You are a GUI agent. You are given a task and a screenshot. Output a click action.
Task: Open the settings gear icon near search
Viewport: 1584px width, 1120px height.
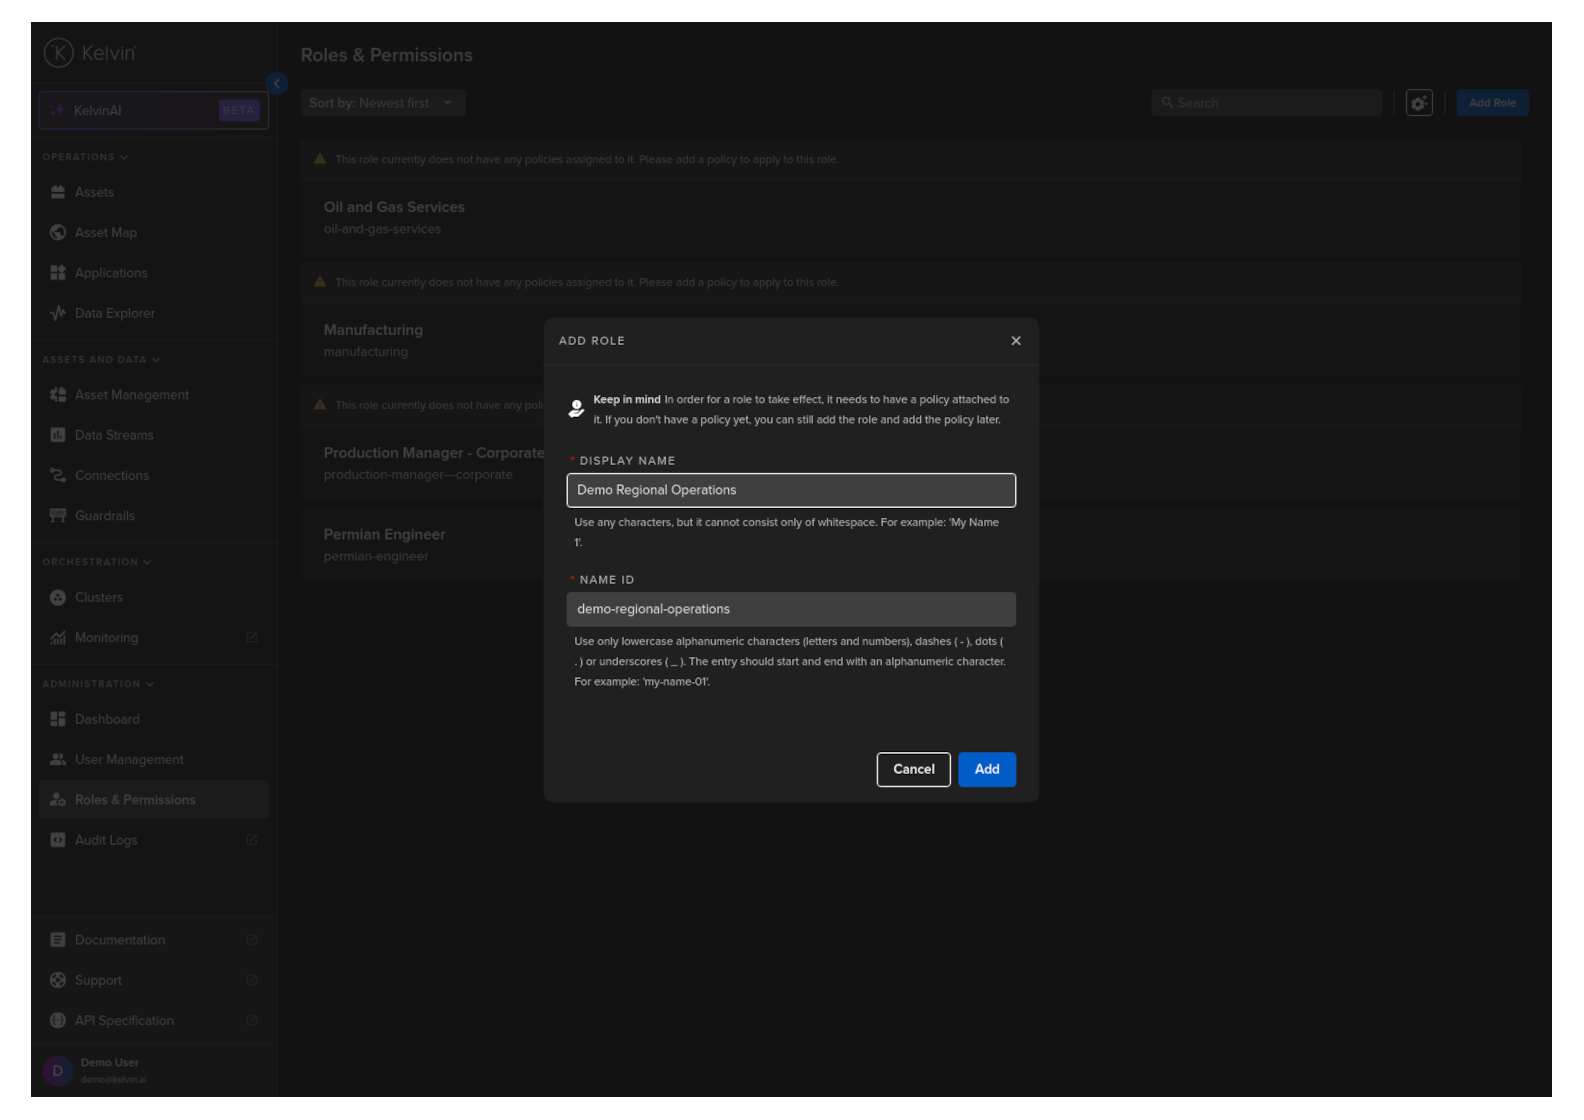[1419, 103]
